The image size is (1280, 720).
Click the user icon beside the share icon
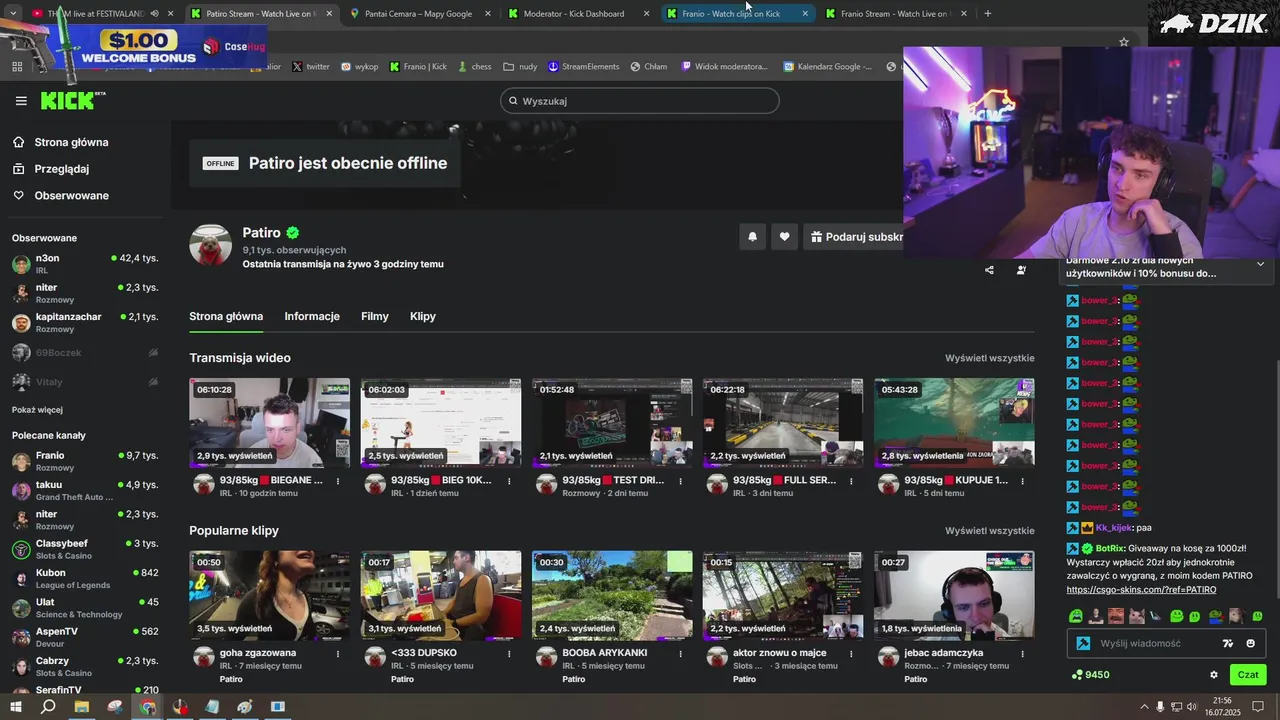click(1021, 270)
